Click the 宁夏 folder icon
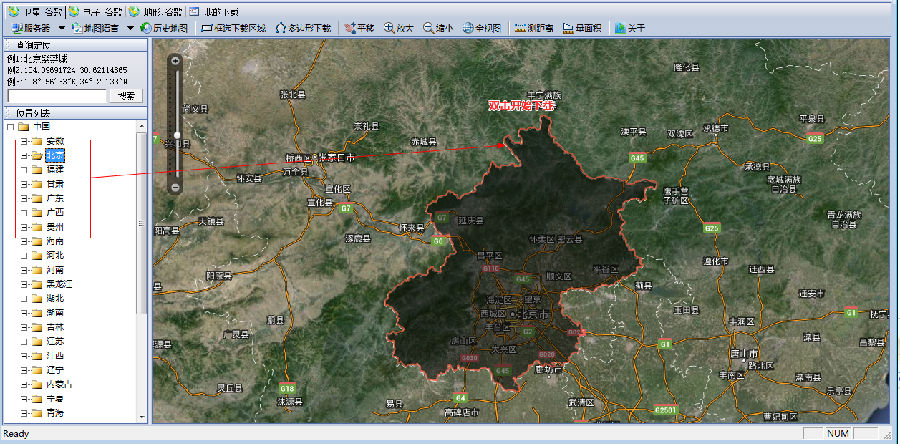Image resolution: width=900 pixels, height=444 pixels. 37,399
